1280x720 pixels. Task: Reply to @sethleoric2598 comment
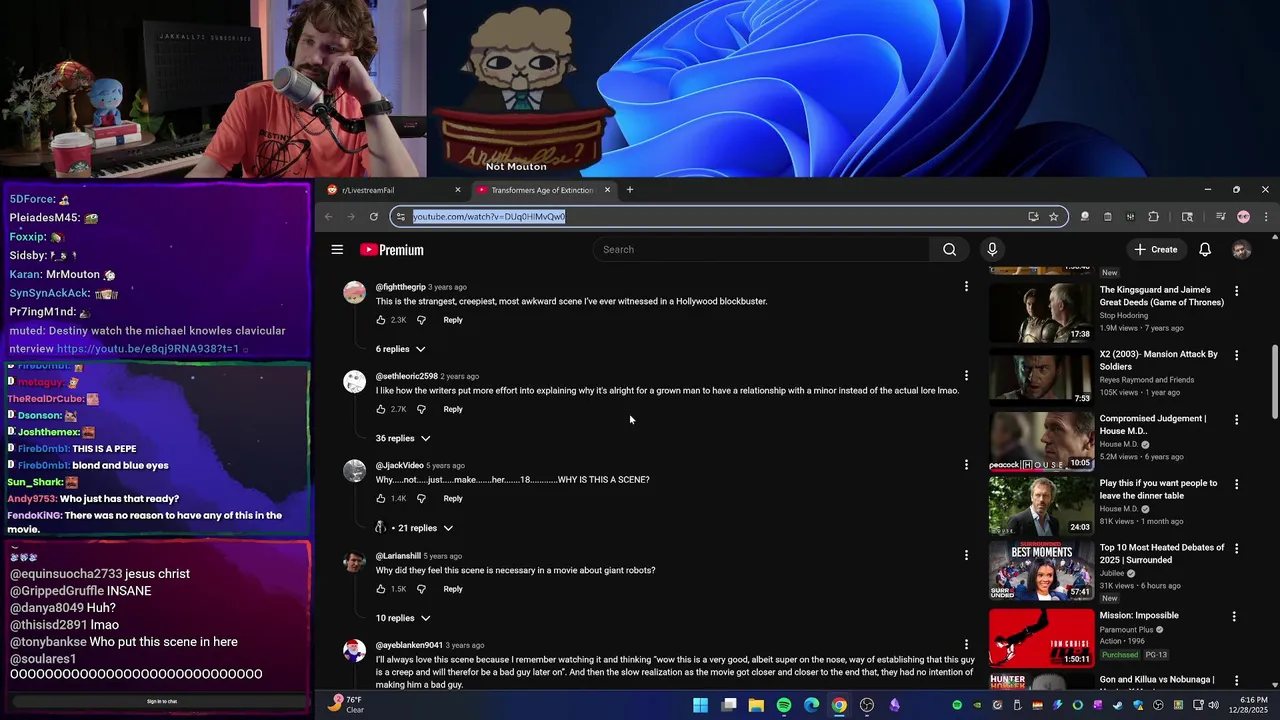tap(453, 409)
